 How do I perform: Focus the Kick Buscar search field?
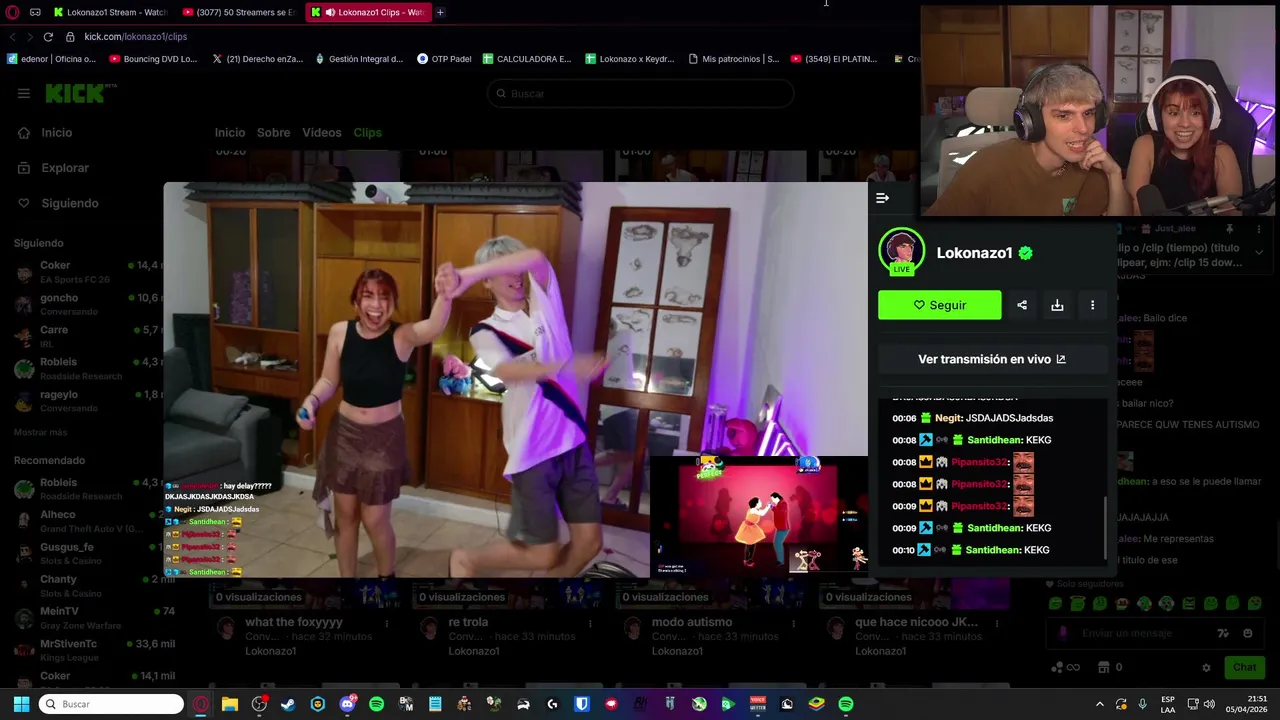coord(640,93)
